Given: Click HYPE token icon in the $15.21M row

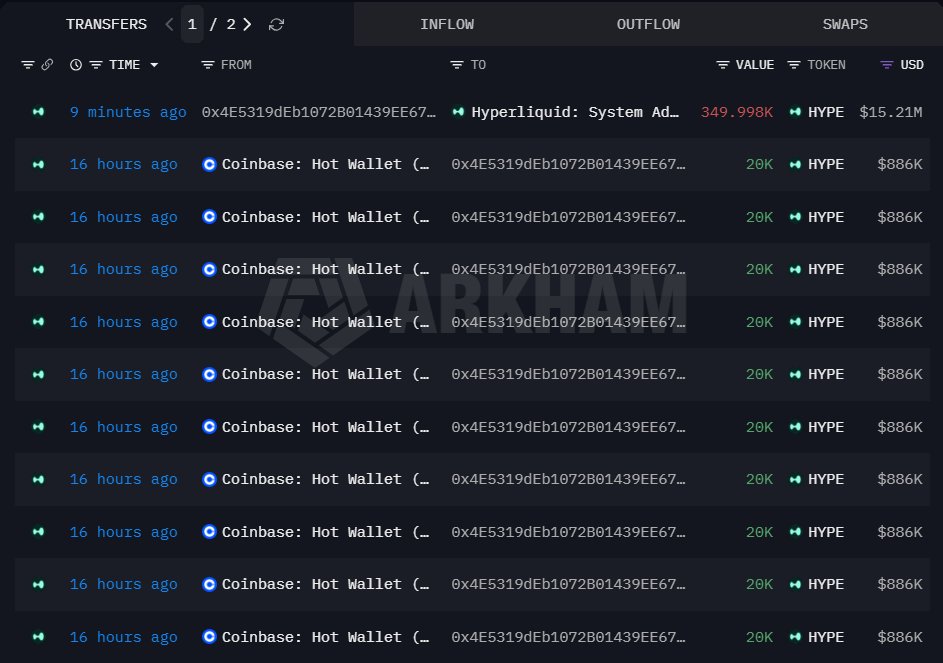Looking at the screenshot, I should click(795, 112).
